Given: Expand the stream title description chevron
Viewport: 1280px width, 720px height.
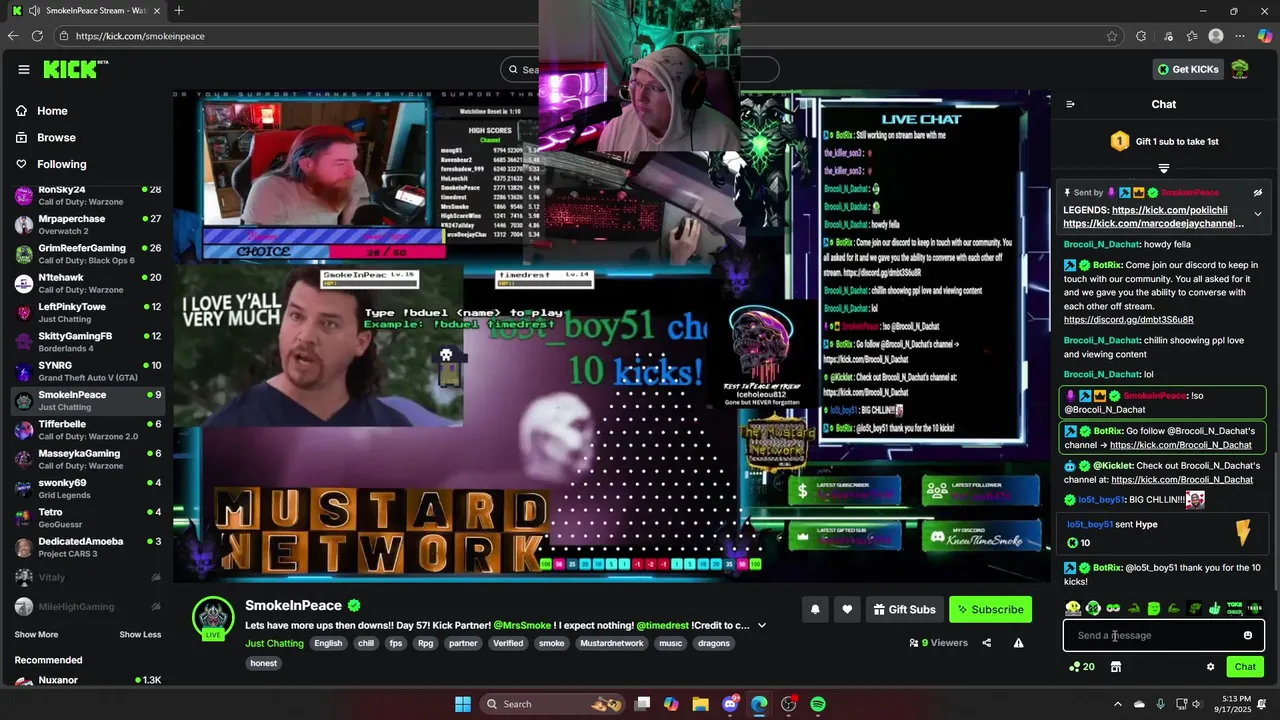Looking at the screenshot, I should [762, 625].
